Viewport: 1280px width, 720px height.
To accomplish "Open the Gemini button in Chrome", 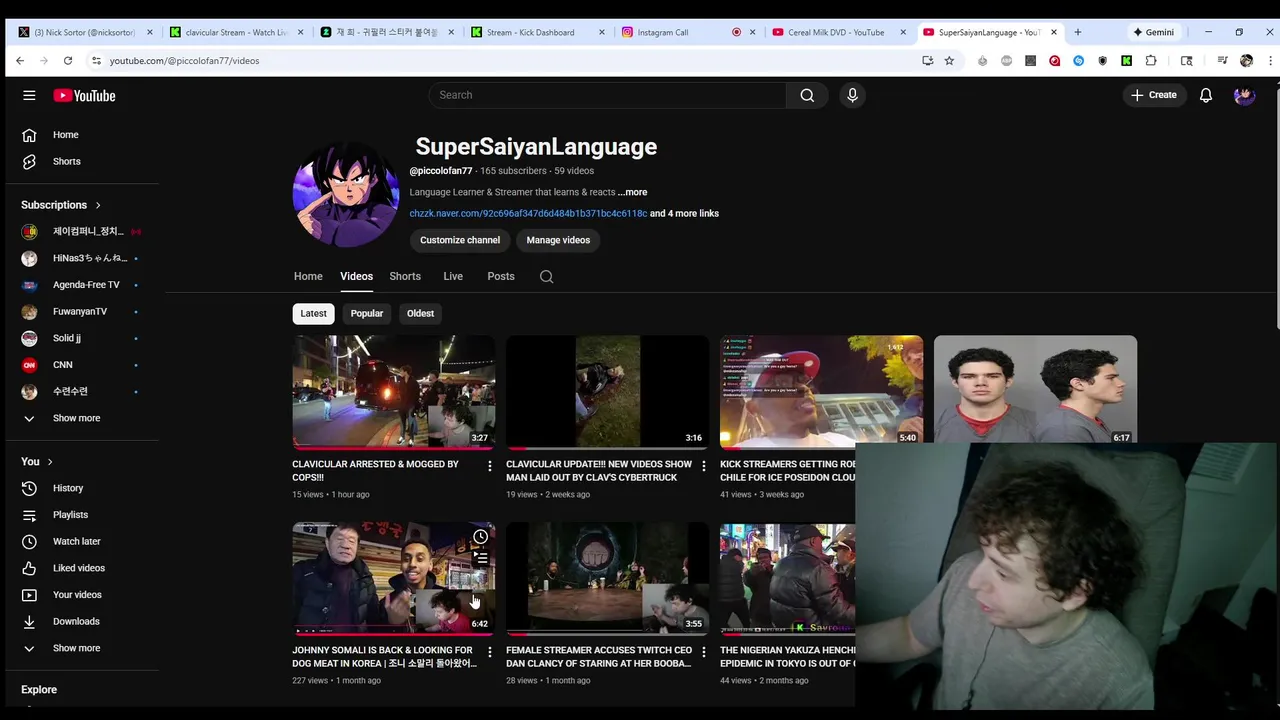I will [1153, 32].
